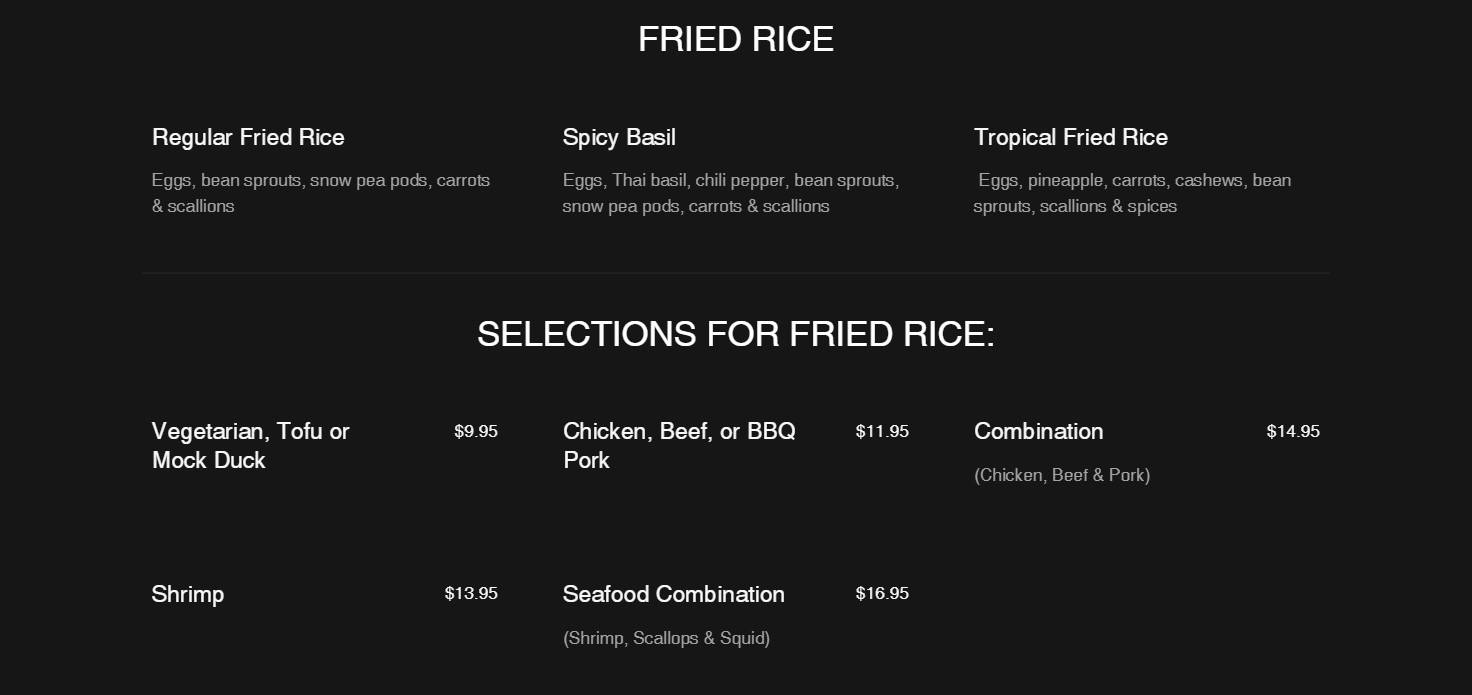The height and width of the screenshot is (695, 1472).
Task: Click the (Chicken, Beef & Pork) note
Action: pos(1061,475)
